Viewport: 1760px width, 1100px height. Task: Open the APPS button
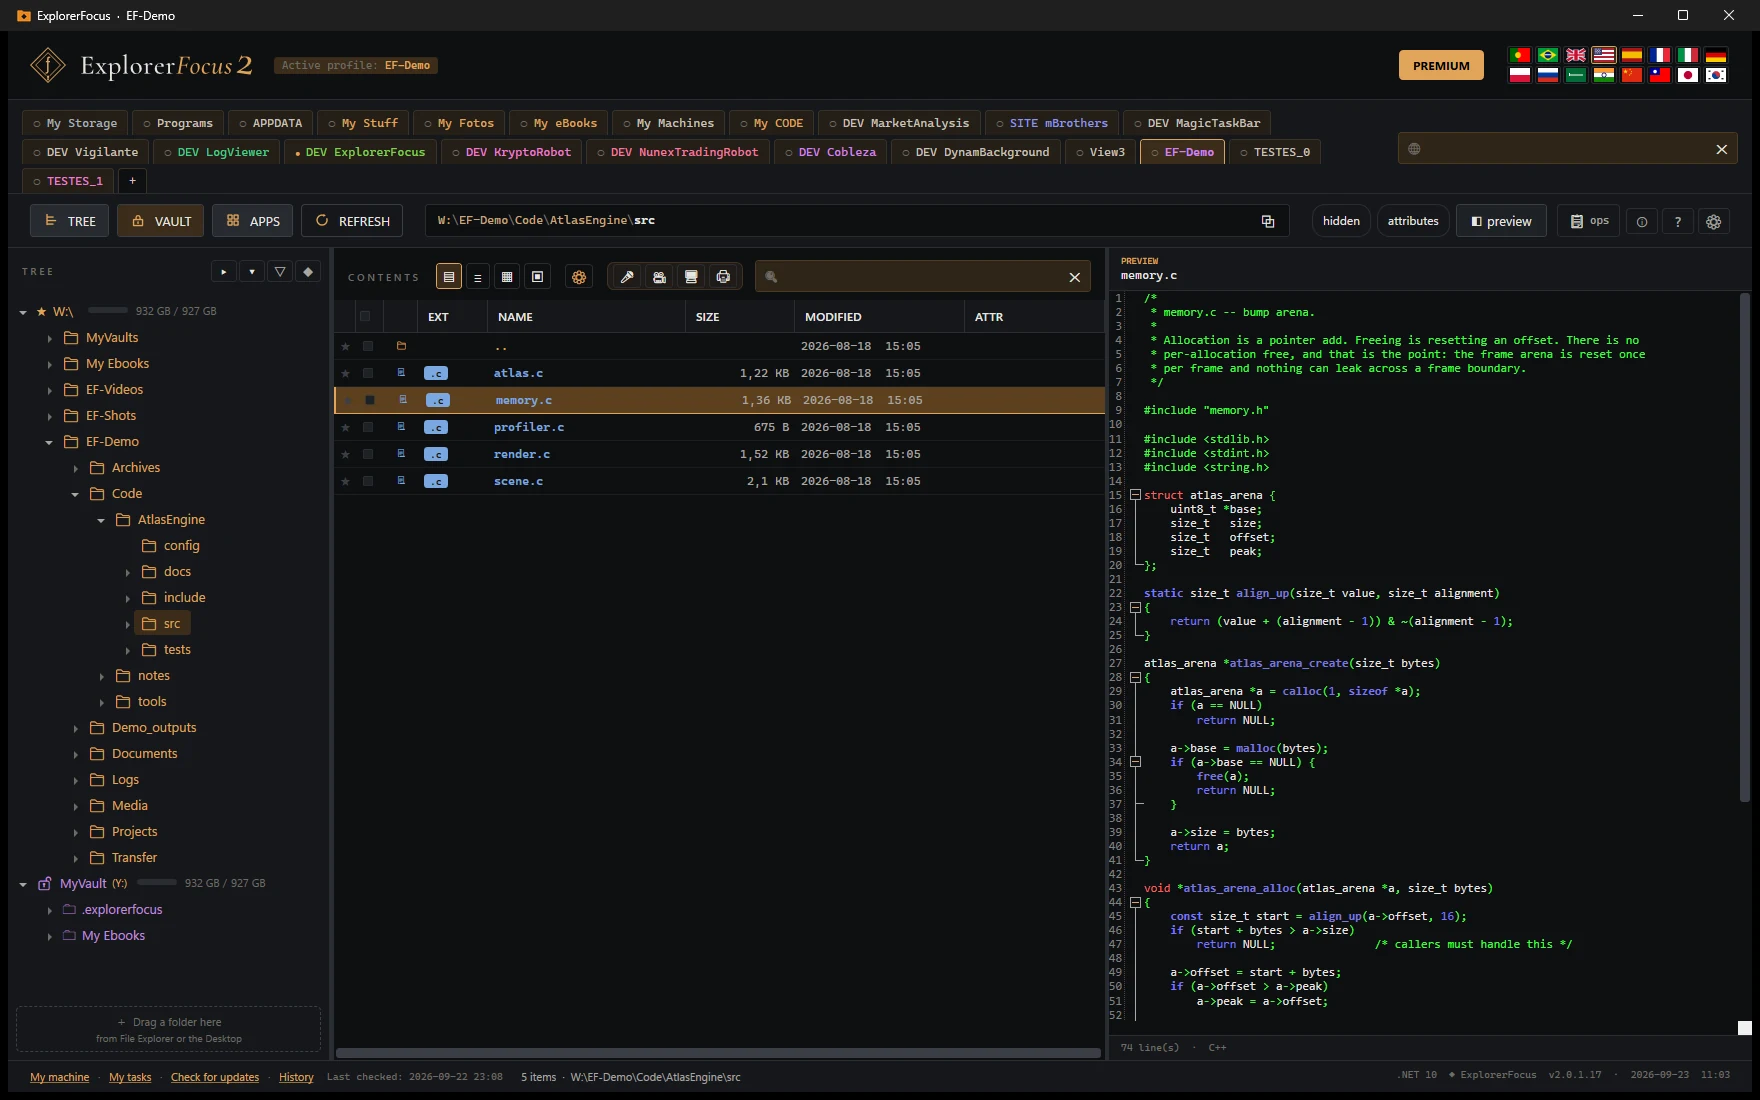(x=253, y=221)
